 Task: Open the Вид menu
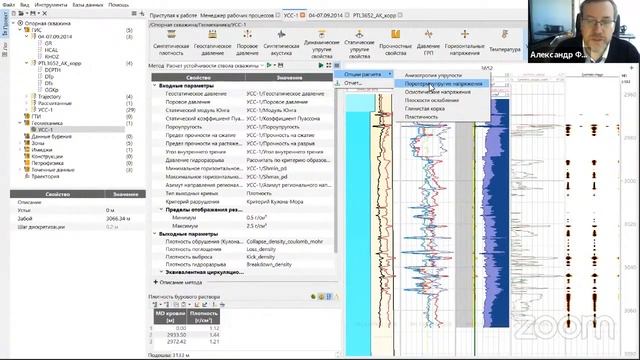24,5
